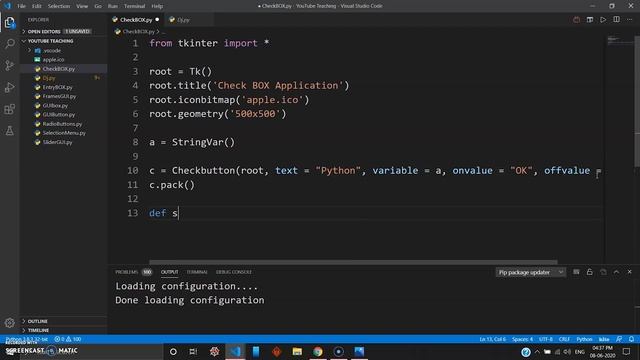Open the Source Control view

(9, 65)
